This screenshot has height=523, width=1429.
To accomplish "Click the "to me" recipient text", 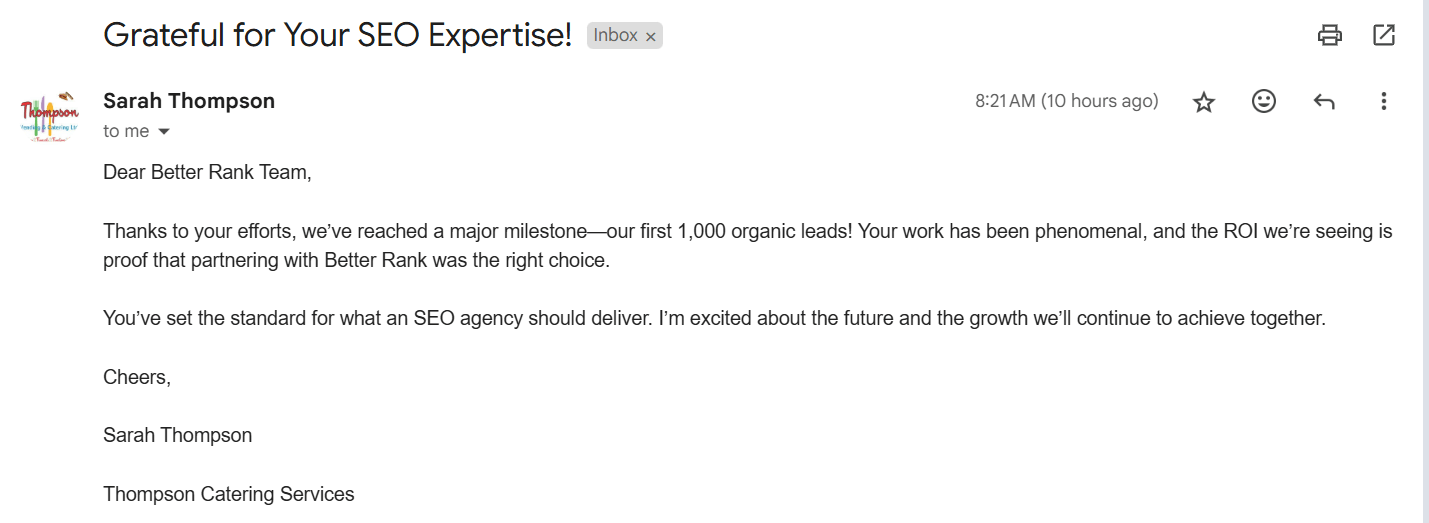I will click(x=126, y=131).
